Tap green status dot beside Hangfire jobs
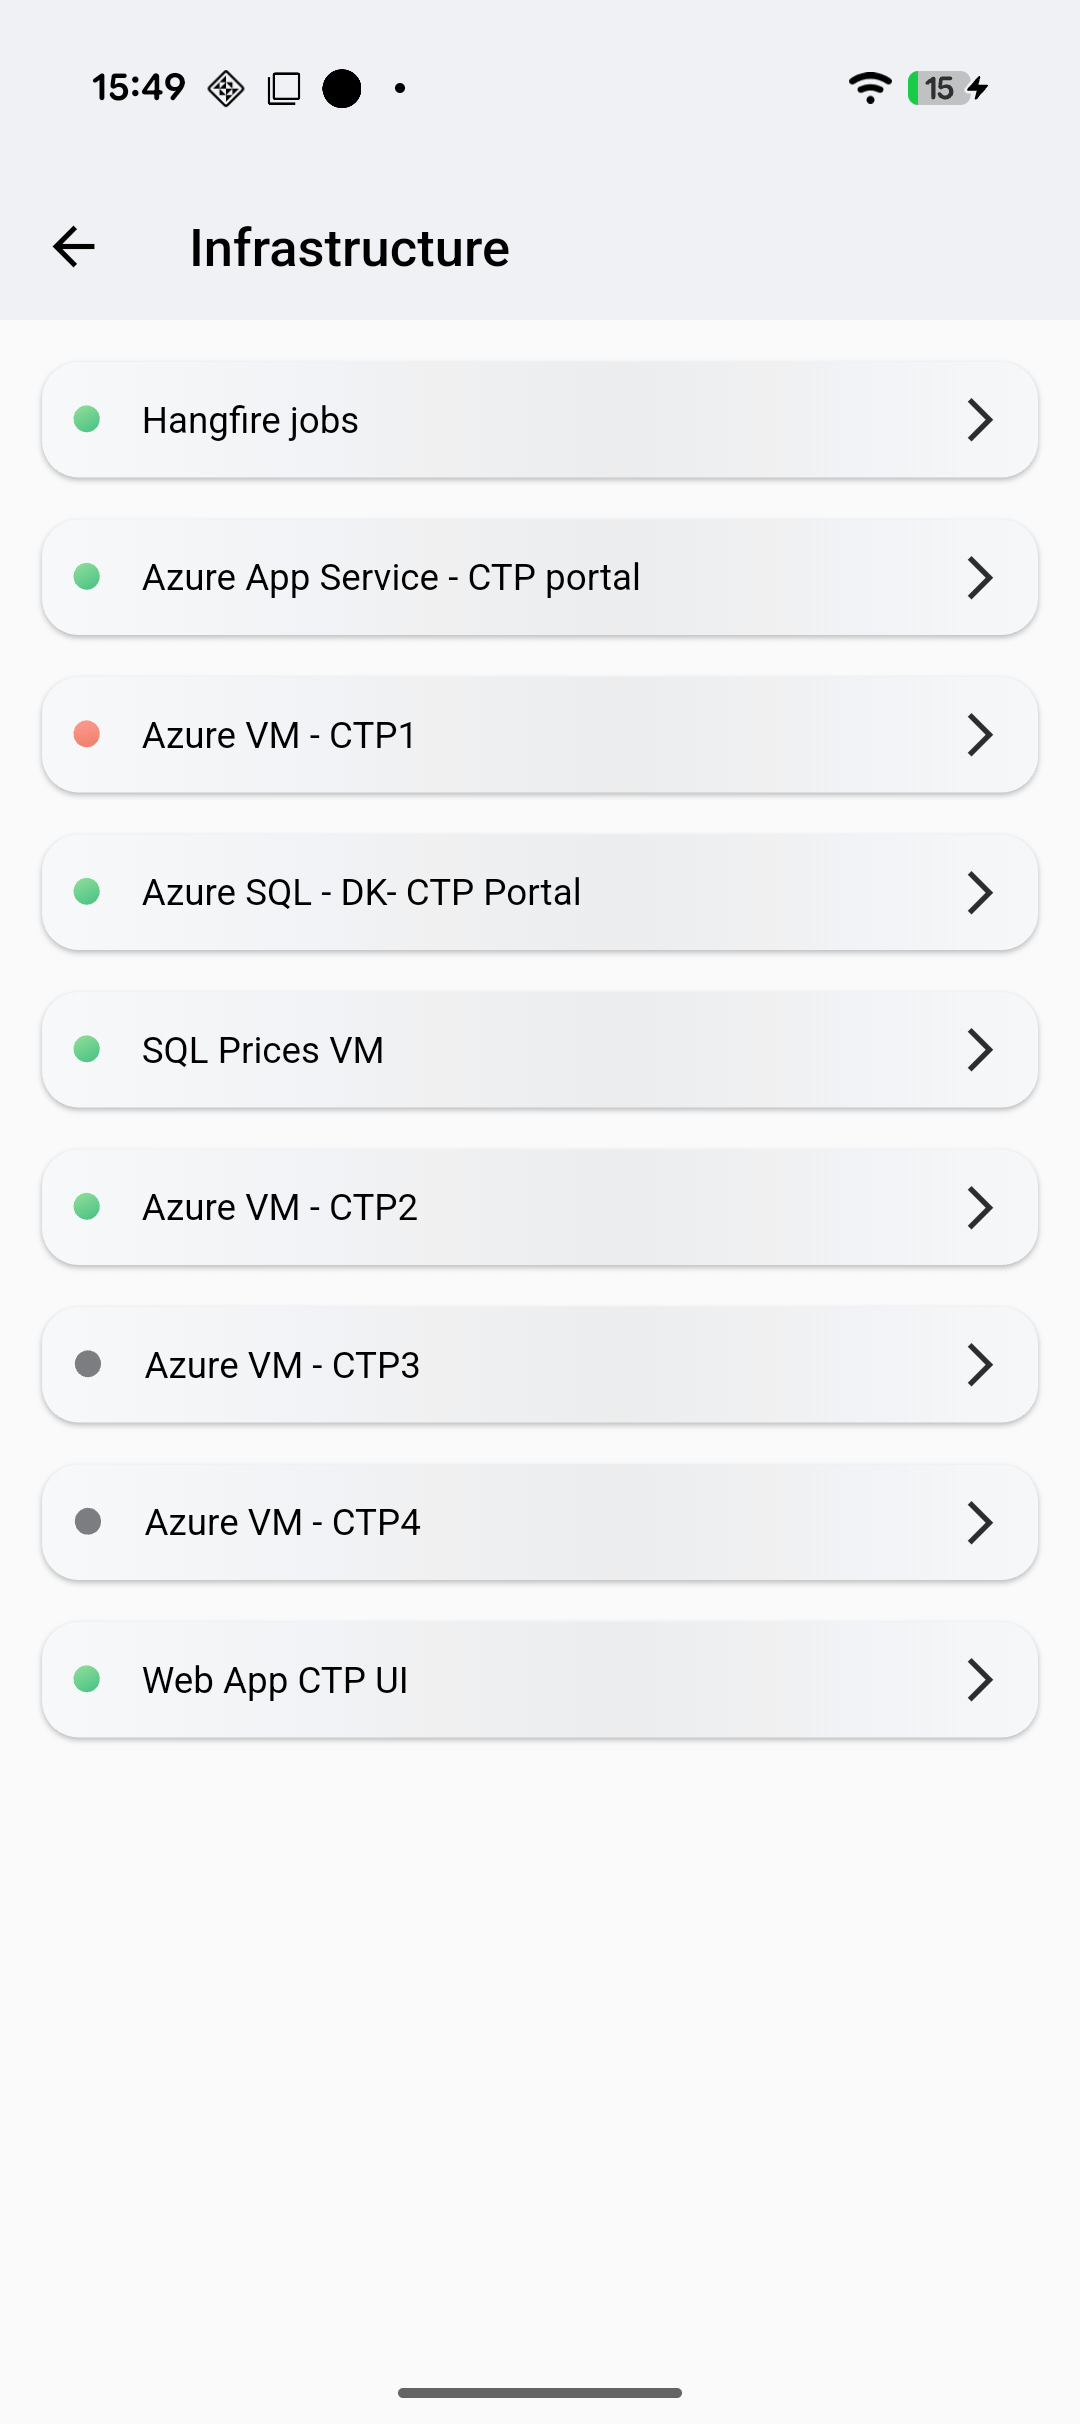1080x2424 pixels. [x=87, y=419]
